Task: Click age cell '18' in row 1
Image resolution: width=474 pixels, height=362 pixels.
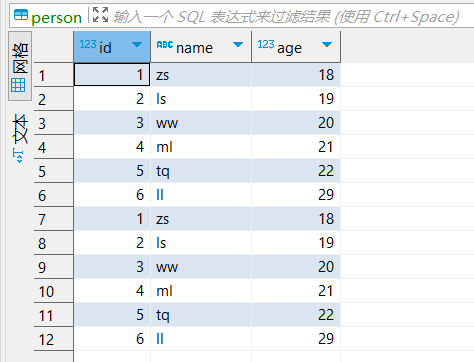Action: tap(296, 75)
